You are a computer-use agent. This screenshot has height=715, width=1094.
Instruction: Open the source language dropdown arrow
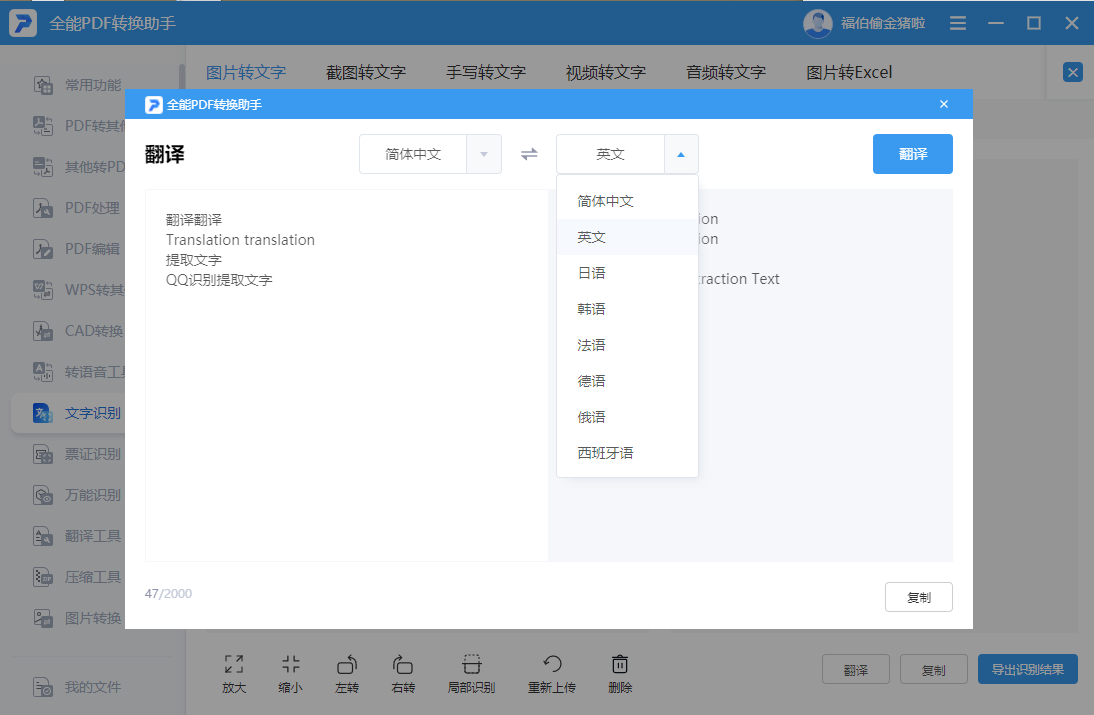[x=484, y=154]
